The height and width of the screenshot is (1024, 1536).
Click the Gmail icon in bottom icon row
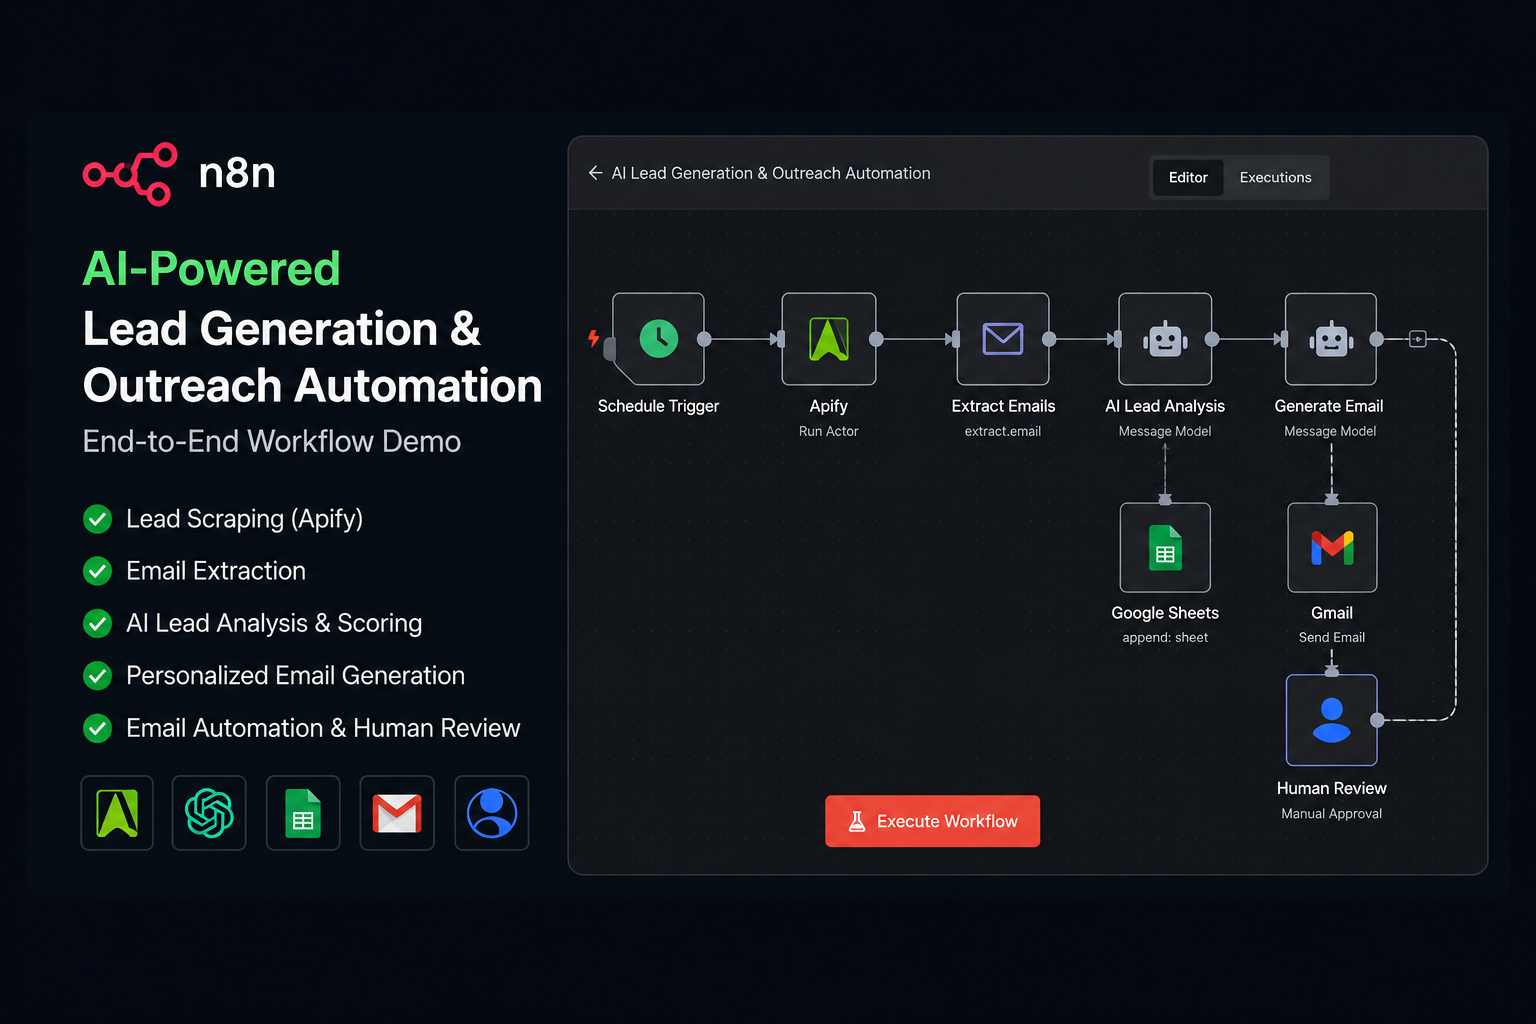pyautogui.click(x=397, y=813)
